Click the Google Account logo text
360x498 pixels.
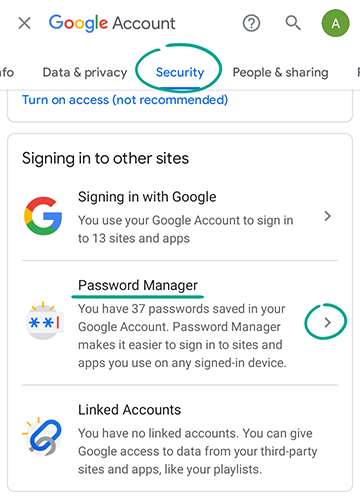112,23
